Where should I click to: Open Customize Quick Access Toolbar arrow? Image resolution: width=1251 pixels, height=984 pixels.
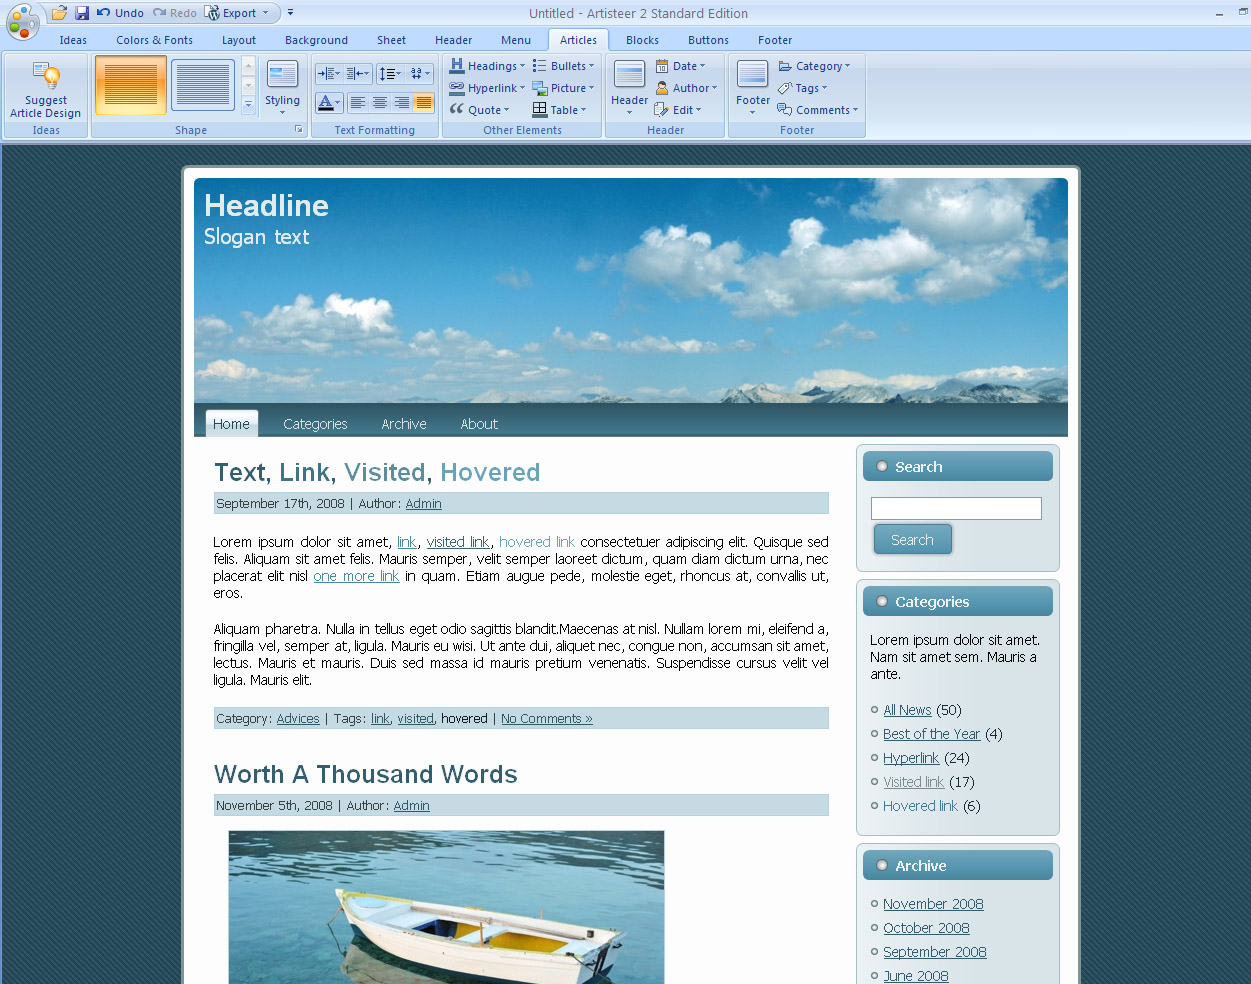click(x=290, y=13)
